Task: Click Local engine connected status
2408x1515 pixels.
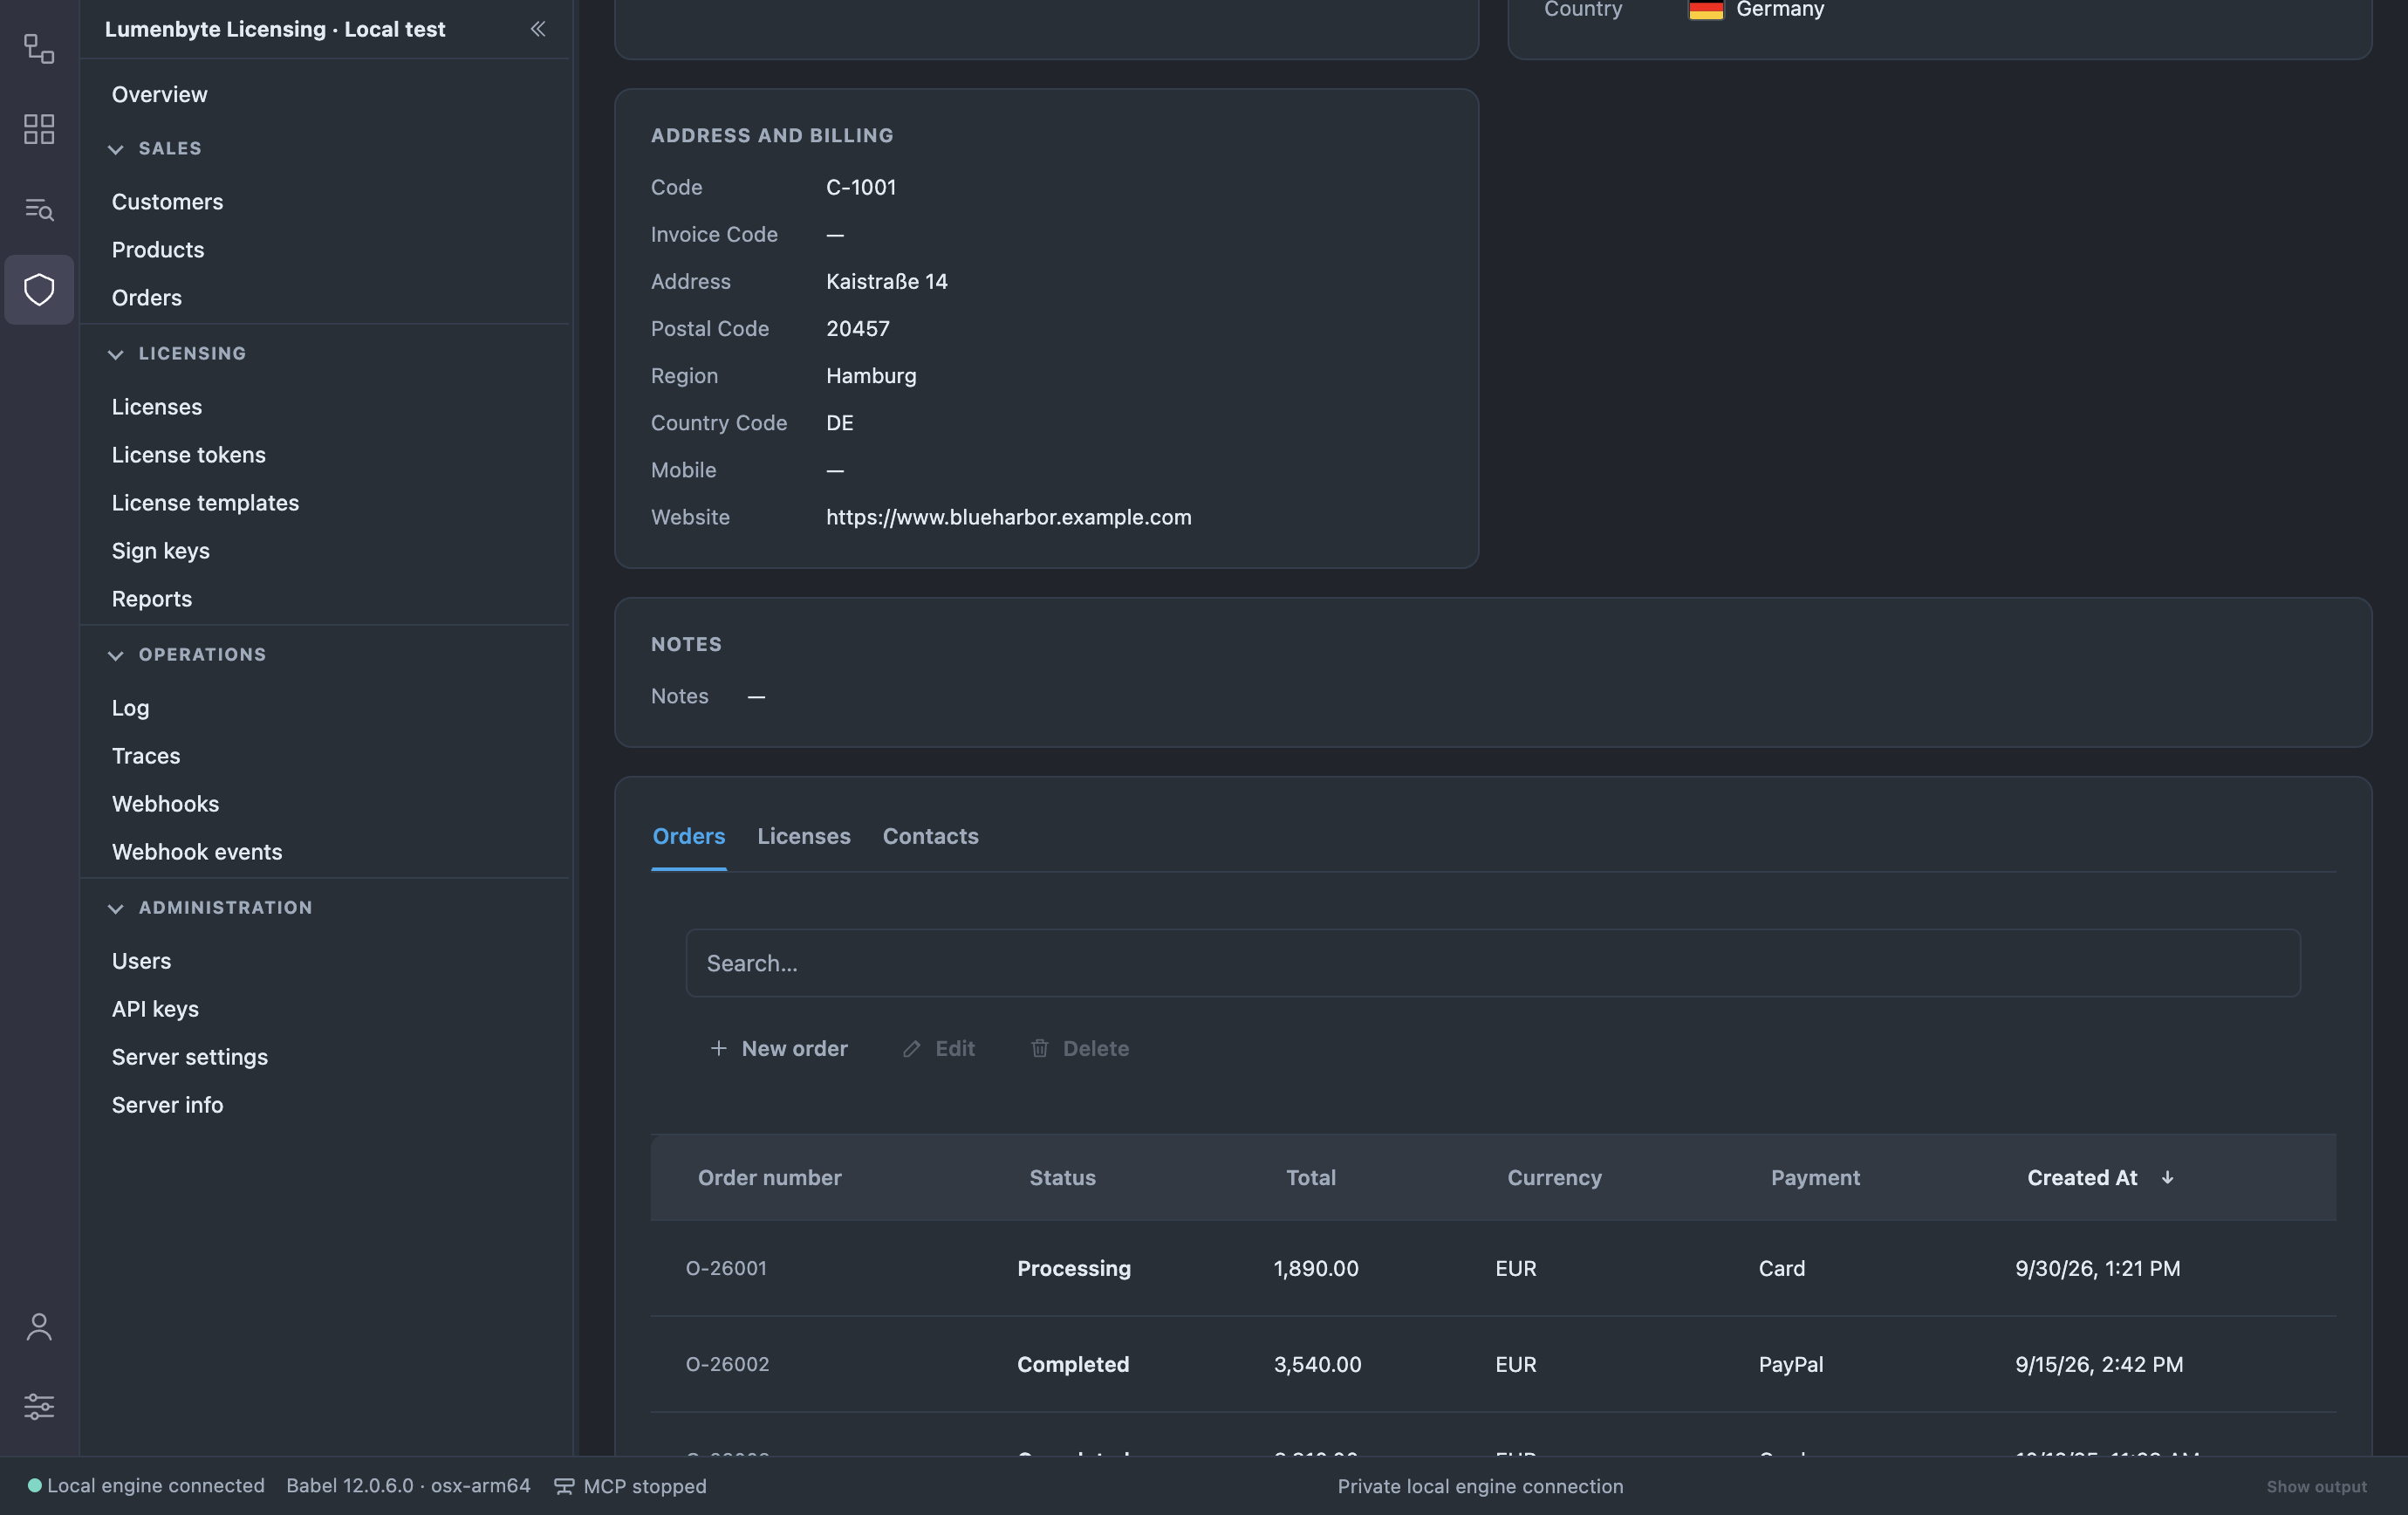Action: (x=146, y=1486)
